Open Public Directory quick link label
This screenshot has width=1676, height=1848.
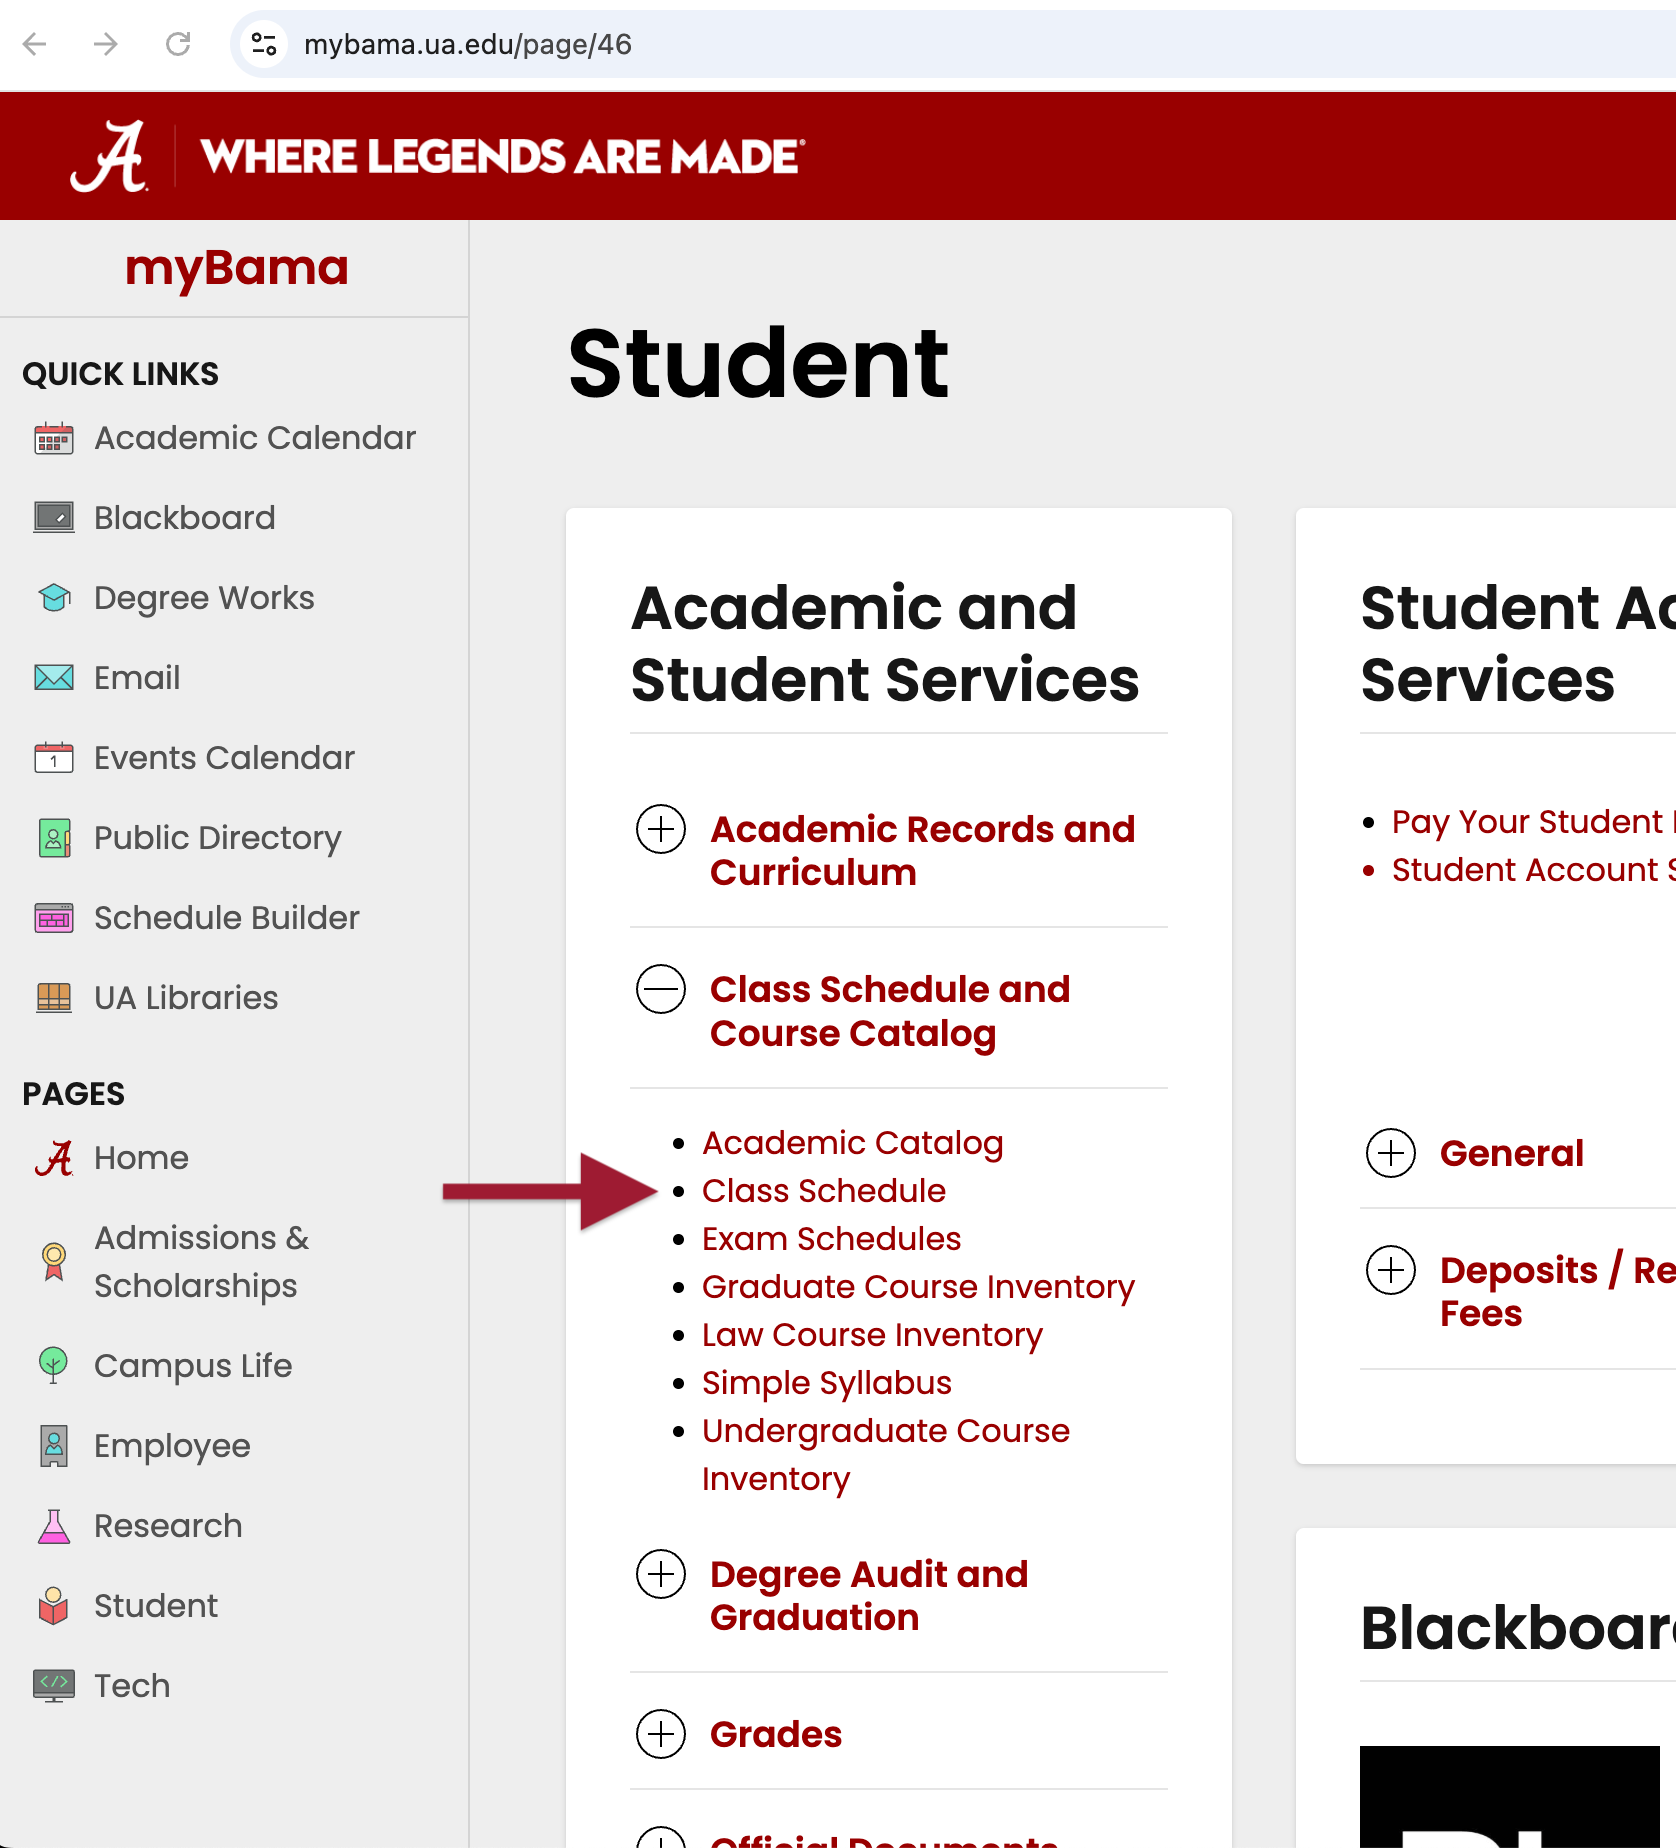point(218,838)
